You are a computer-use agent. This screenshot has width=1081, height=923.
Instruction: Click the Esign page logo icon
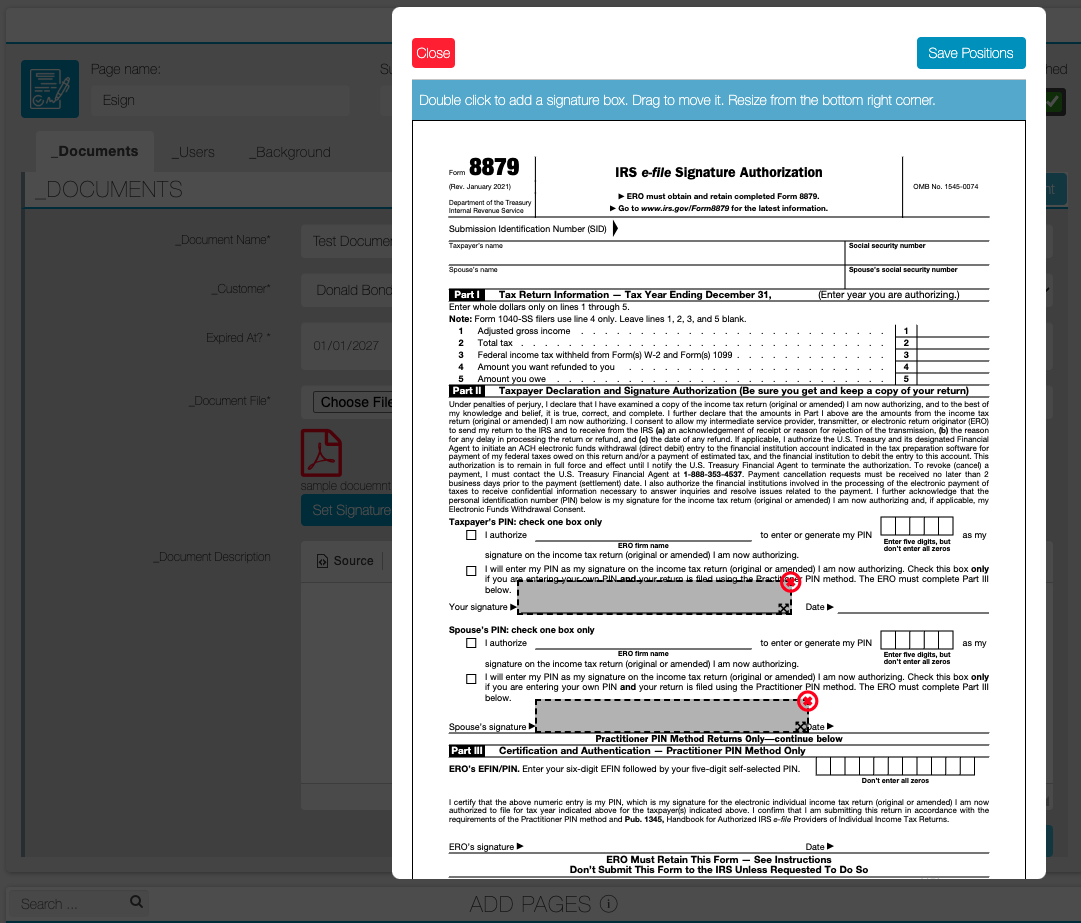[x=50, y=89]
